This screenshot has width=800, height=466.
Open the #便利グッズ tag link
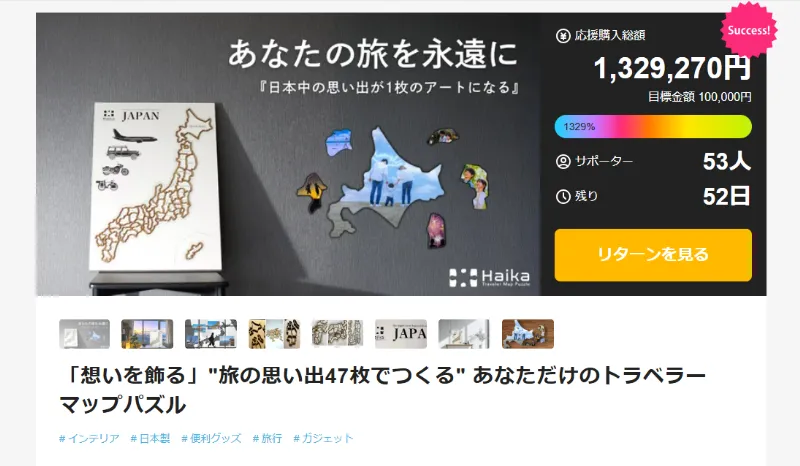pos(211,438)
